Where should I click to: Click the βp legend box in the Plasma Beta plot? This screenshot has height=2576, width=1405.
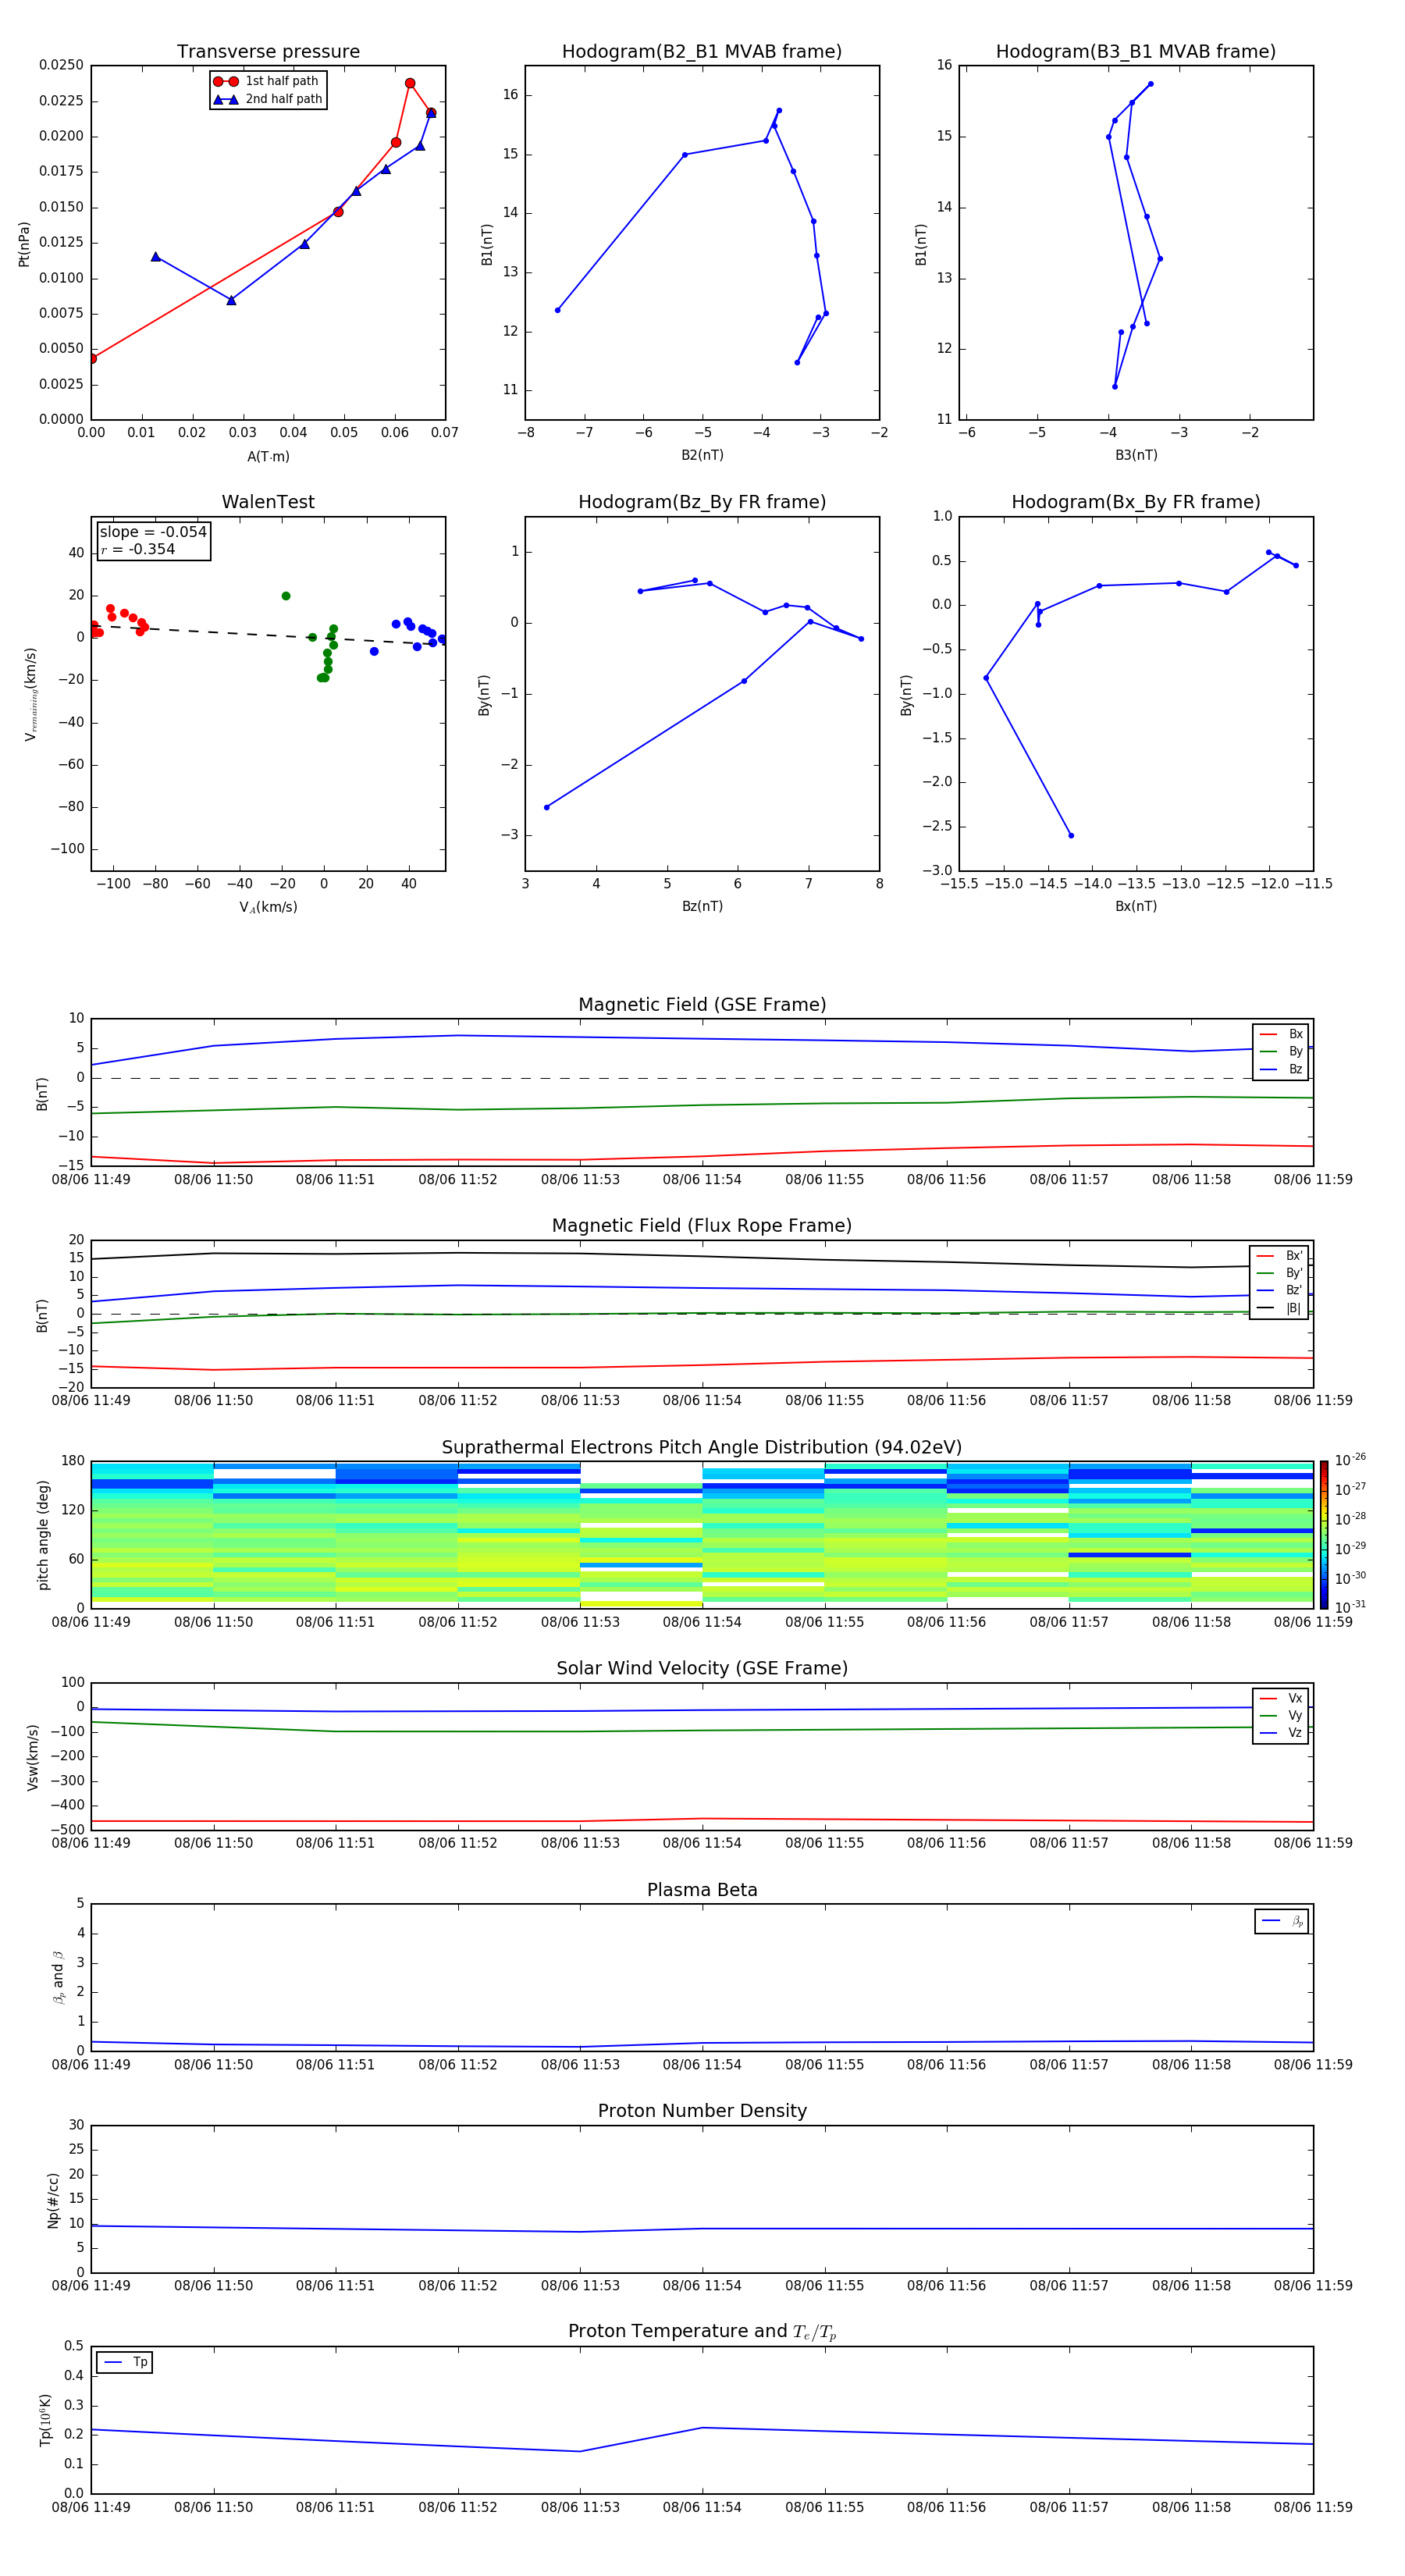1282,1921
